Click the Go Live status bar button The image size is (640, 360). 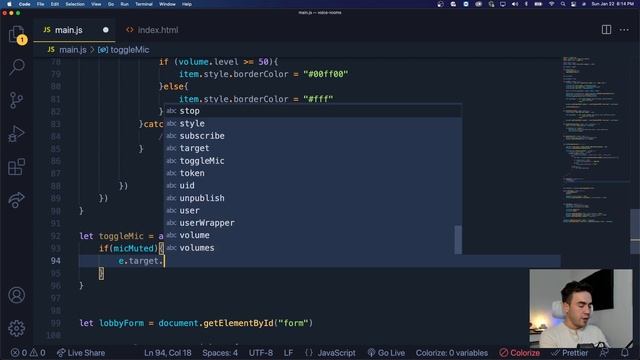point(386,353)
